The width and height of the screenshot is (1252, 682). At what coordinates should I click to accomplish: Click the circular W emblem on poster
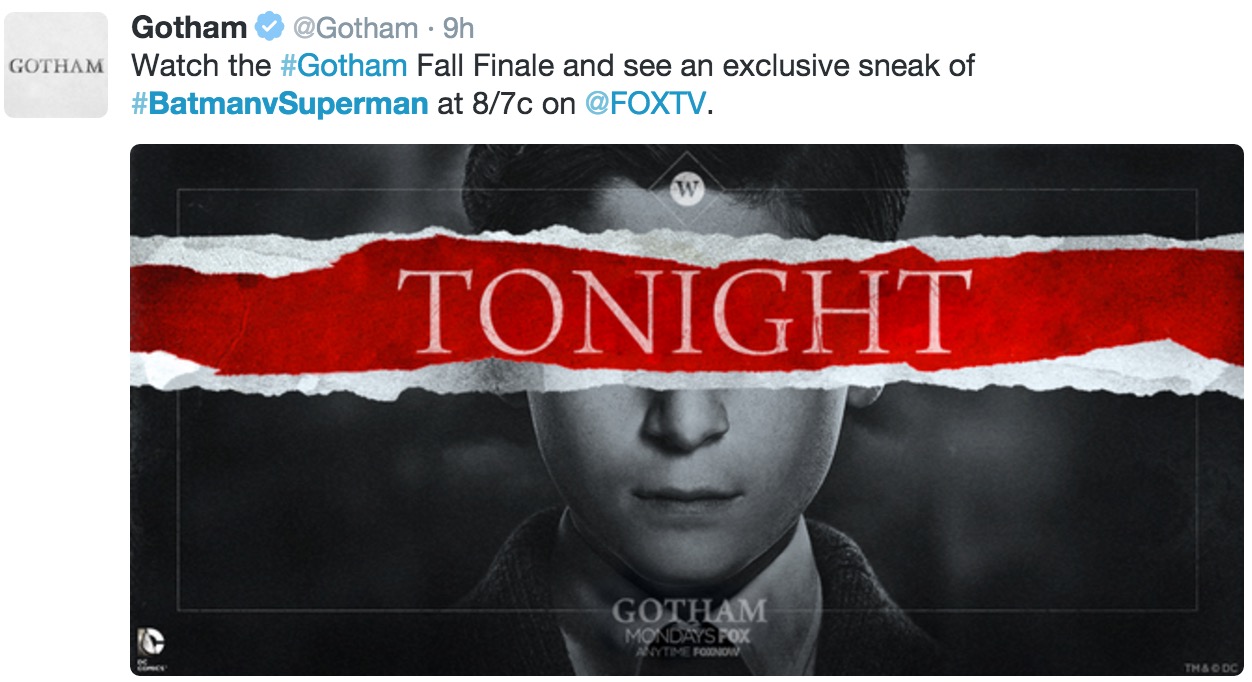coord(687,189)
